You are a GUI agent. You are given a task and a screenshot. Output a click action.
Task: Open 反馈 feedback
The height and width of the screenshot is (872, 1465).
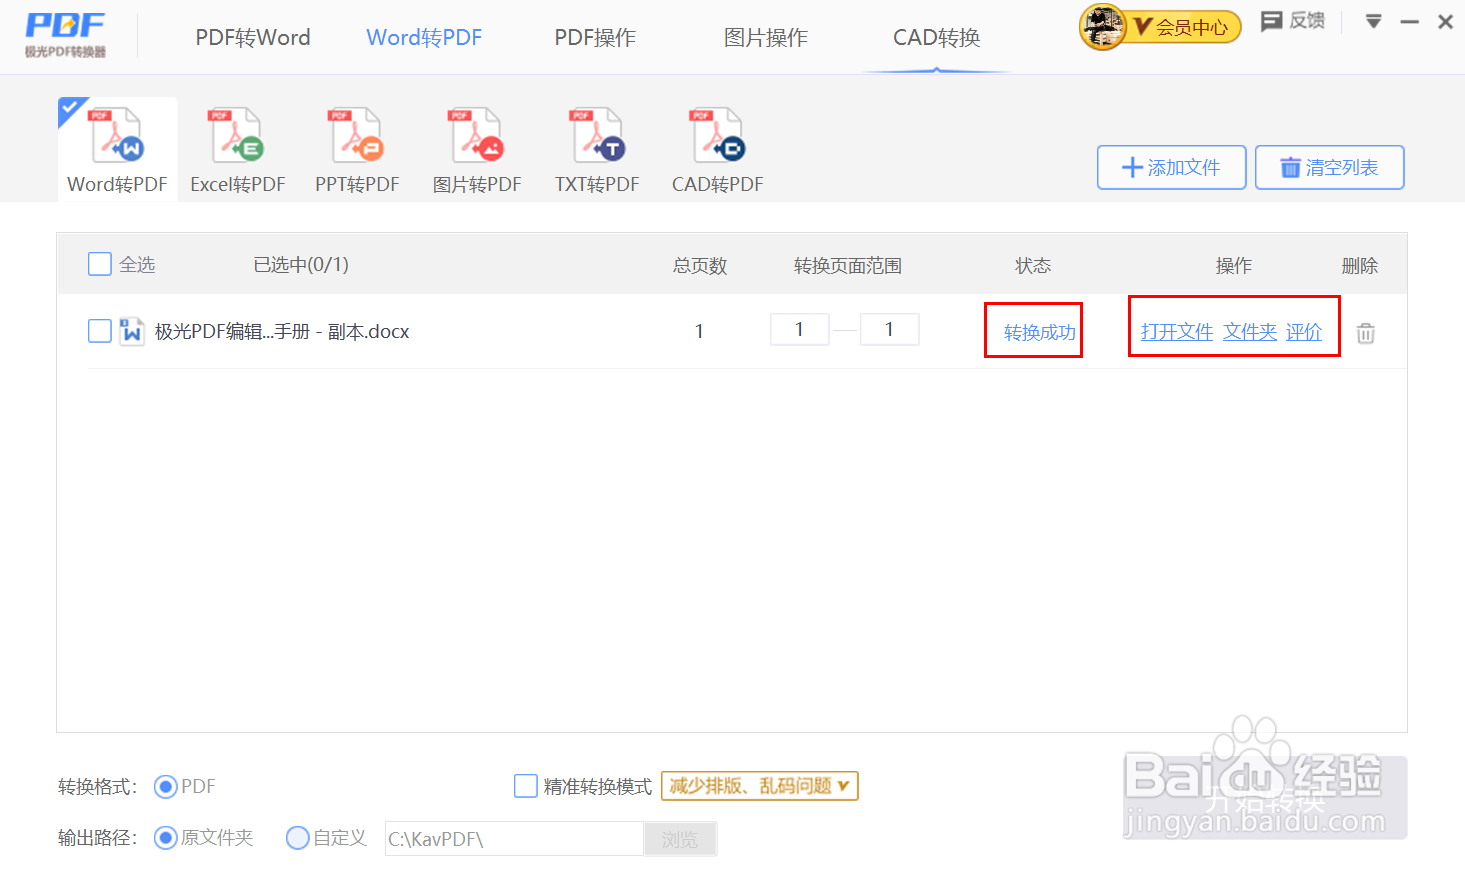[x=1293, y=21]
